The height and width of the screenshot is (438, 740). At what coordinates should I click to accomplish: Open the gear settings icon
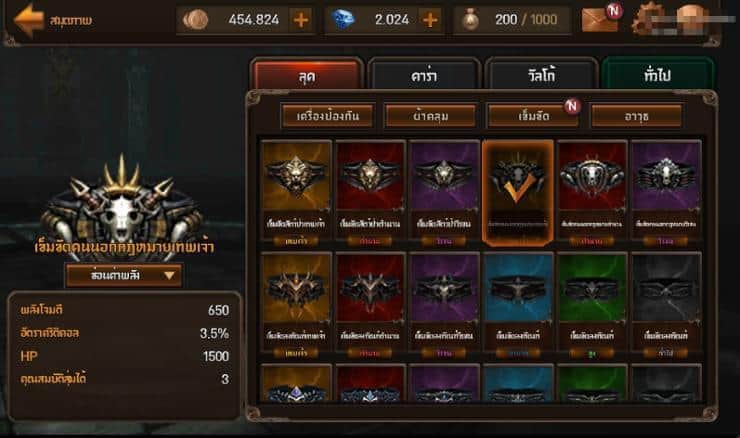click(x=649, y=19)
